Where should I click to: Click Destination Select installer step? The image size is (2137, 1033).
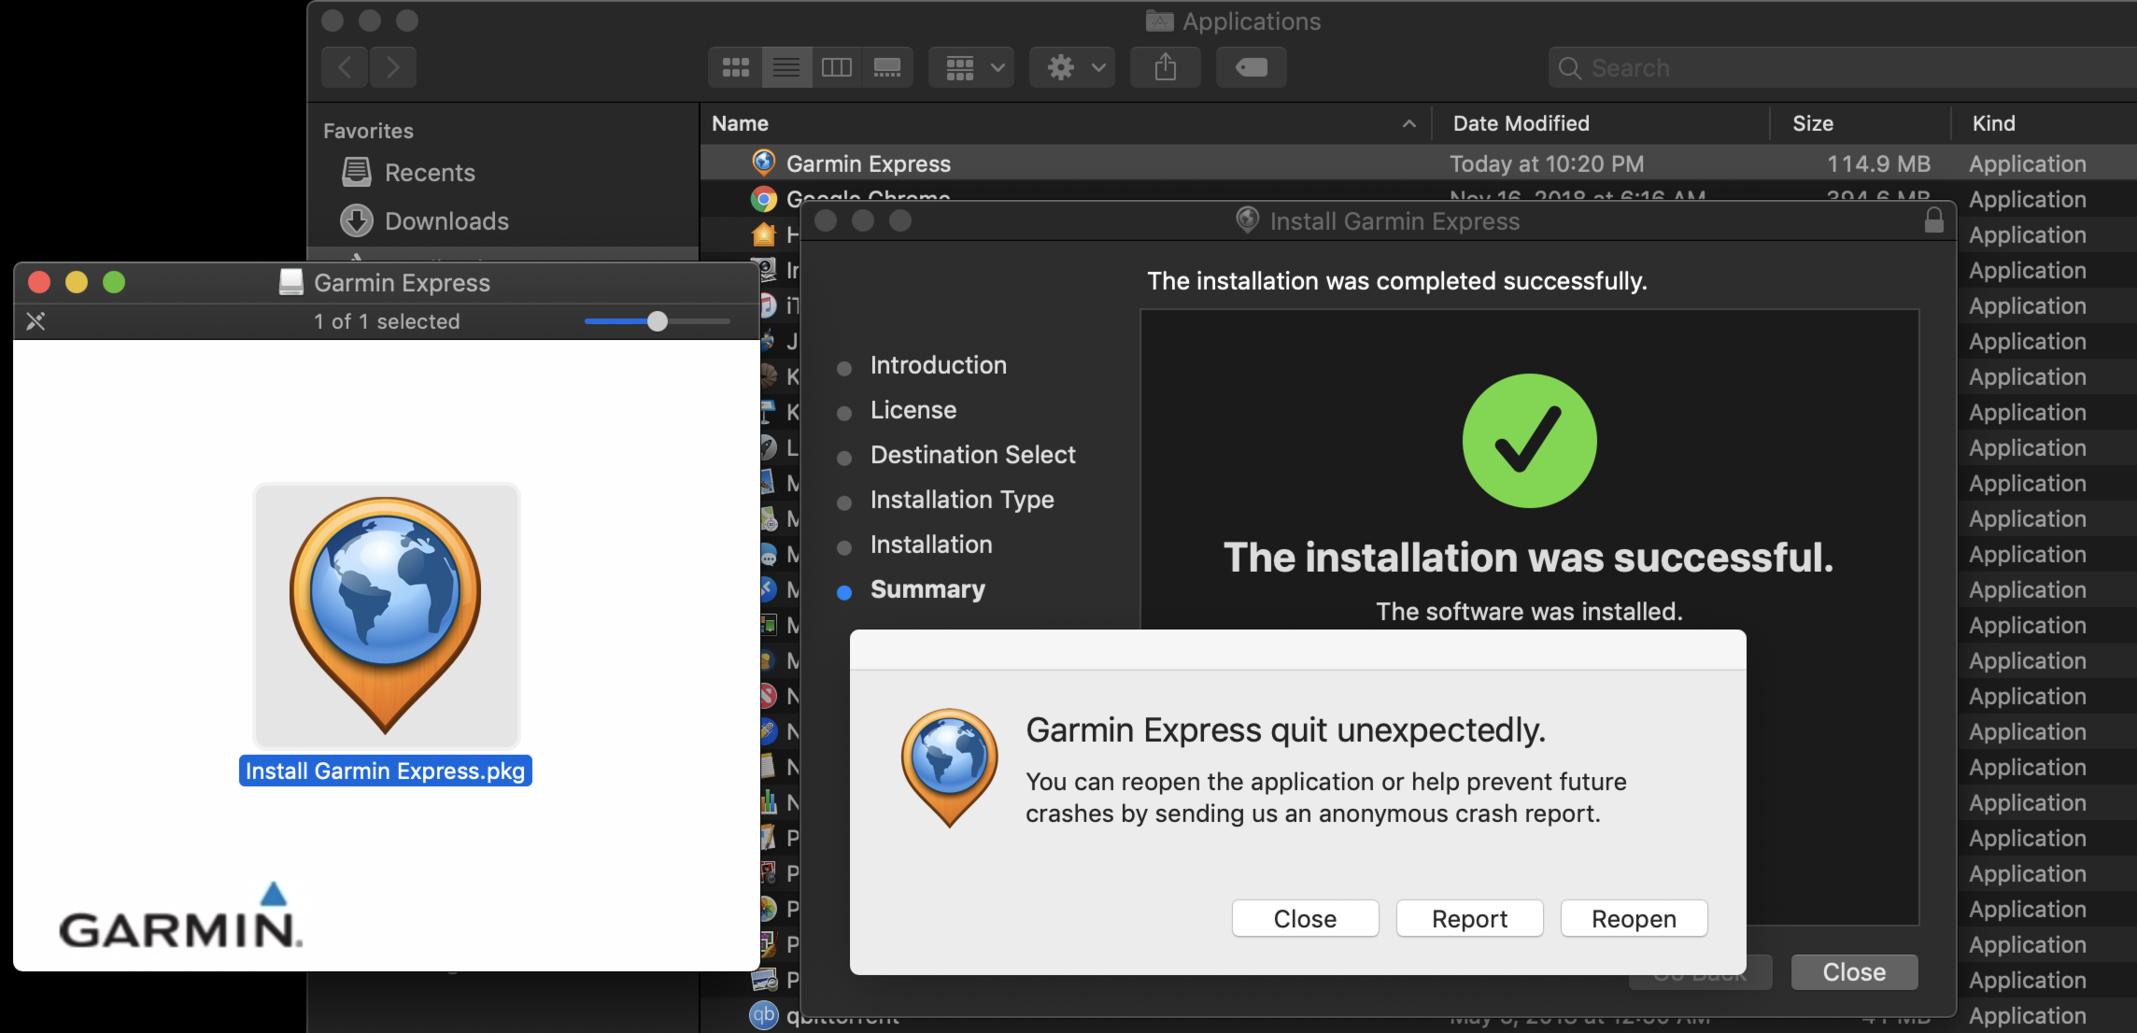click(x=972, y=455)
